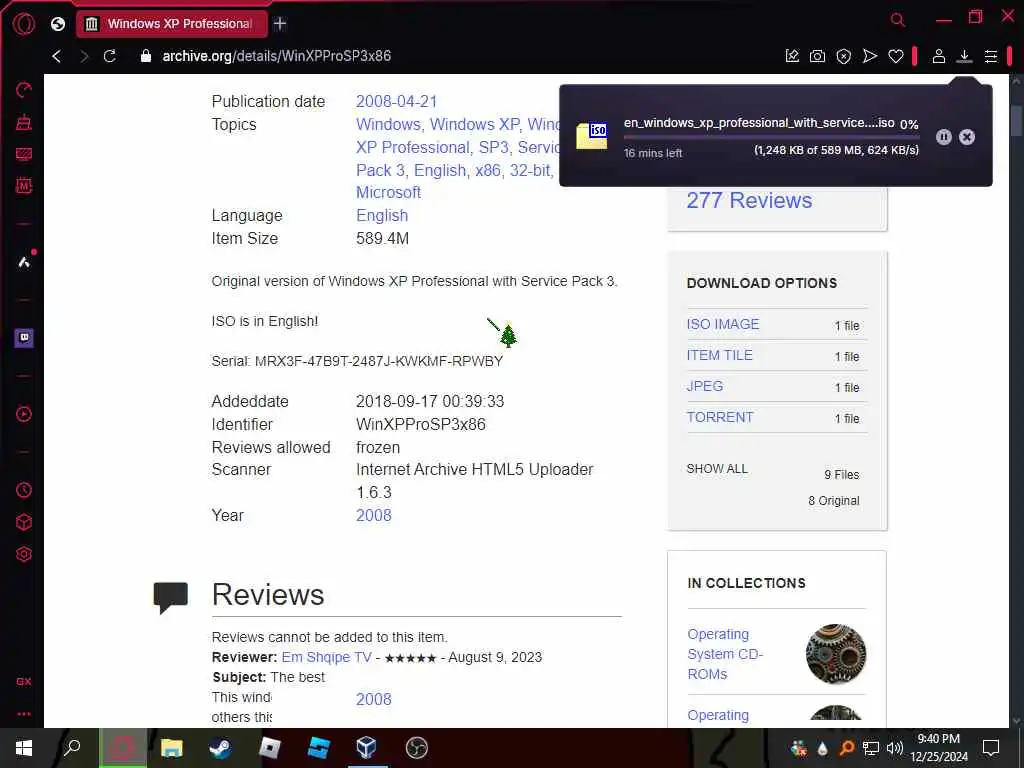Open the profile account icon

(x=938, y=56)
